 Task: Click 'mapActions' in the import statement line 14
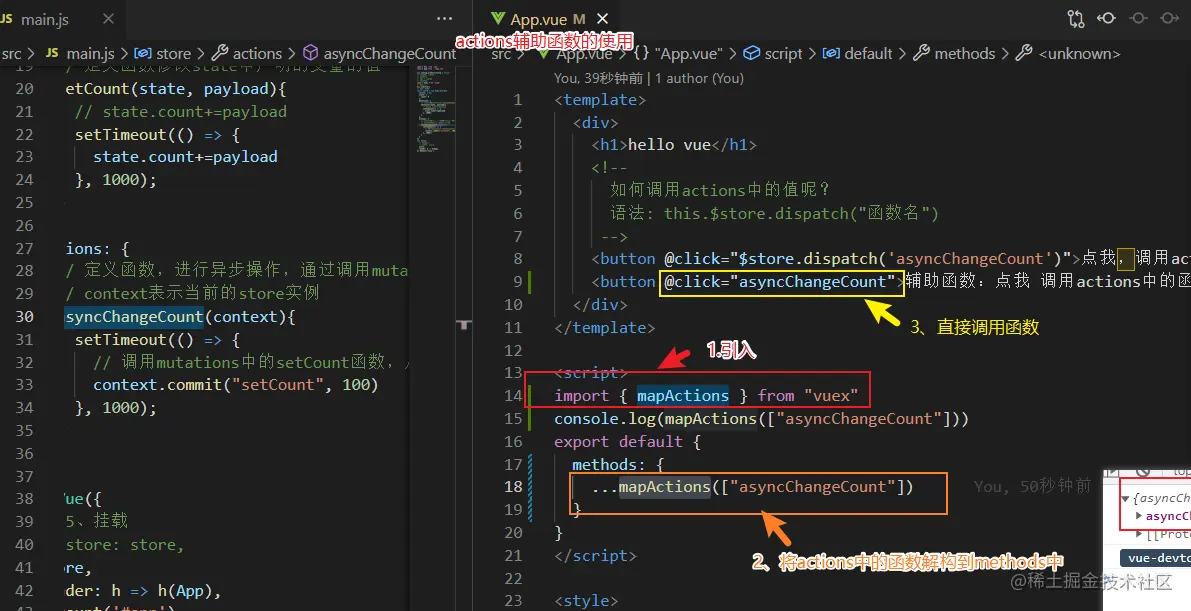click(x=683, y=395)
